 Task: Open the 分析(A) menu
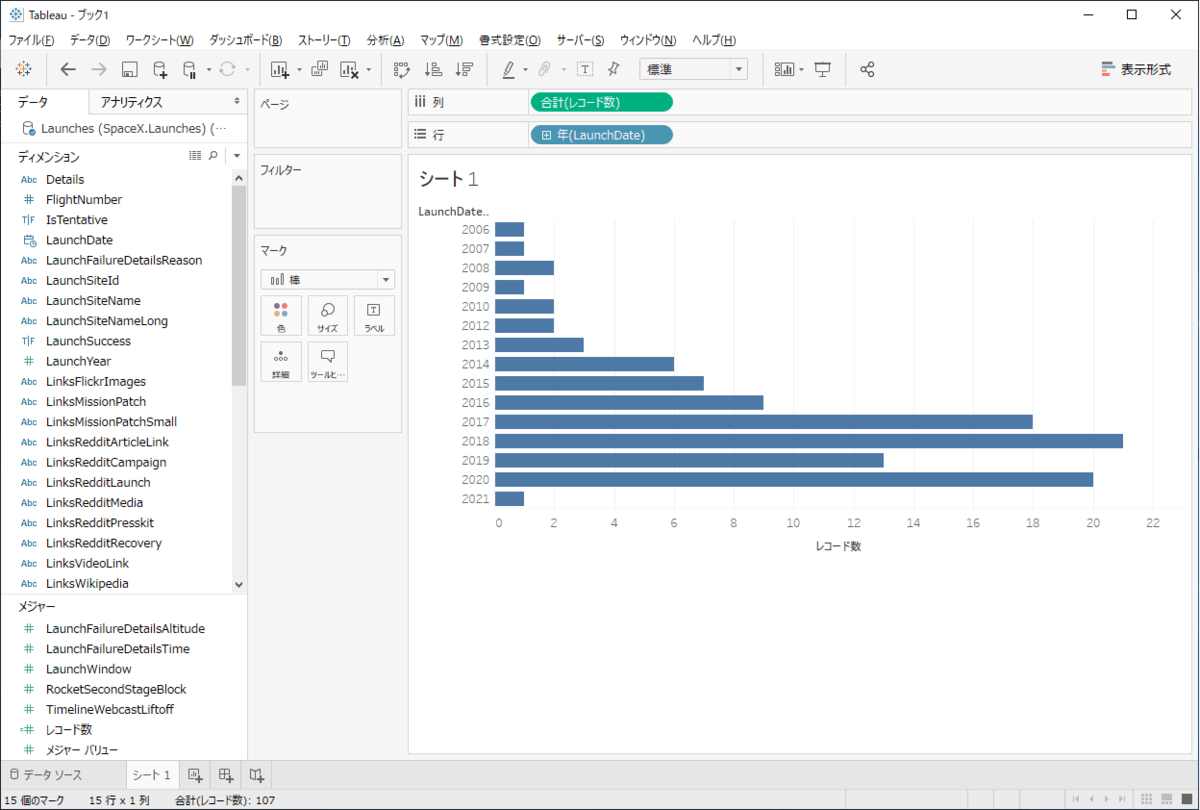[x=385, y=40]
